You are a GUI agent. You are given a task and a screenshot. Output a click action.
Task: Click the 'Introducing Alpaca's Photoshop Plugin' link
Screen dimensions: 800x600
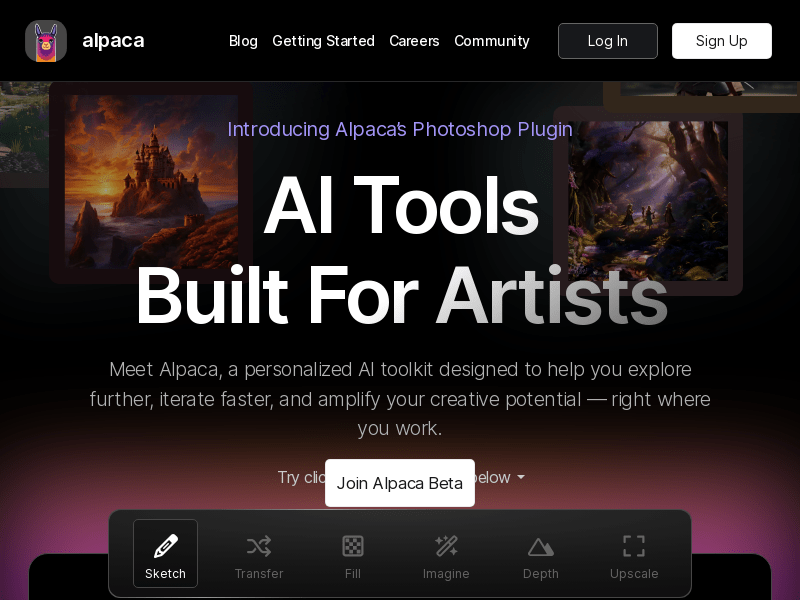(400, 129)
